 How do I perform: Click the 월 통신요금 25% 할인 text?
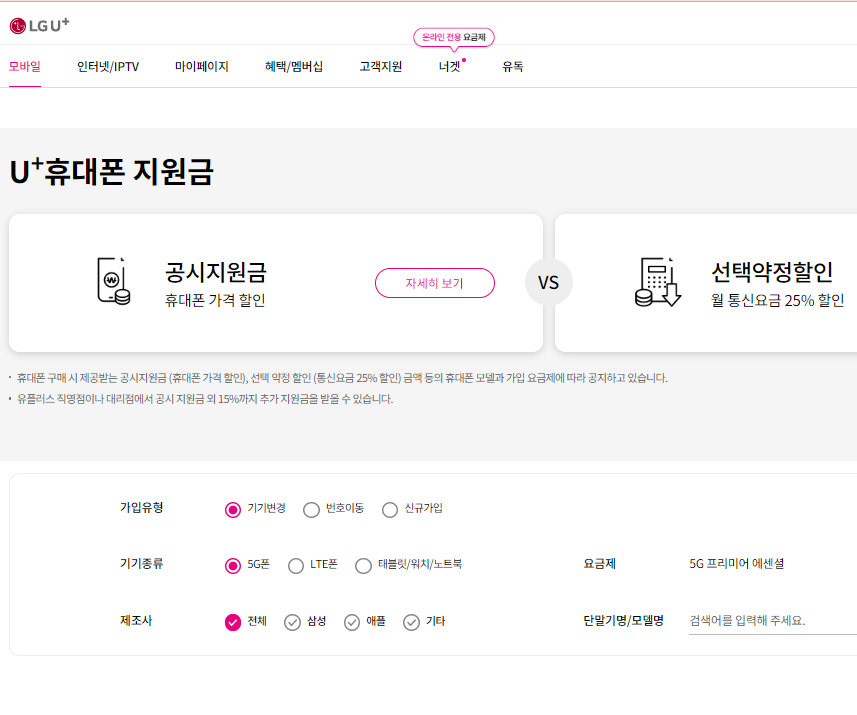777,300
